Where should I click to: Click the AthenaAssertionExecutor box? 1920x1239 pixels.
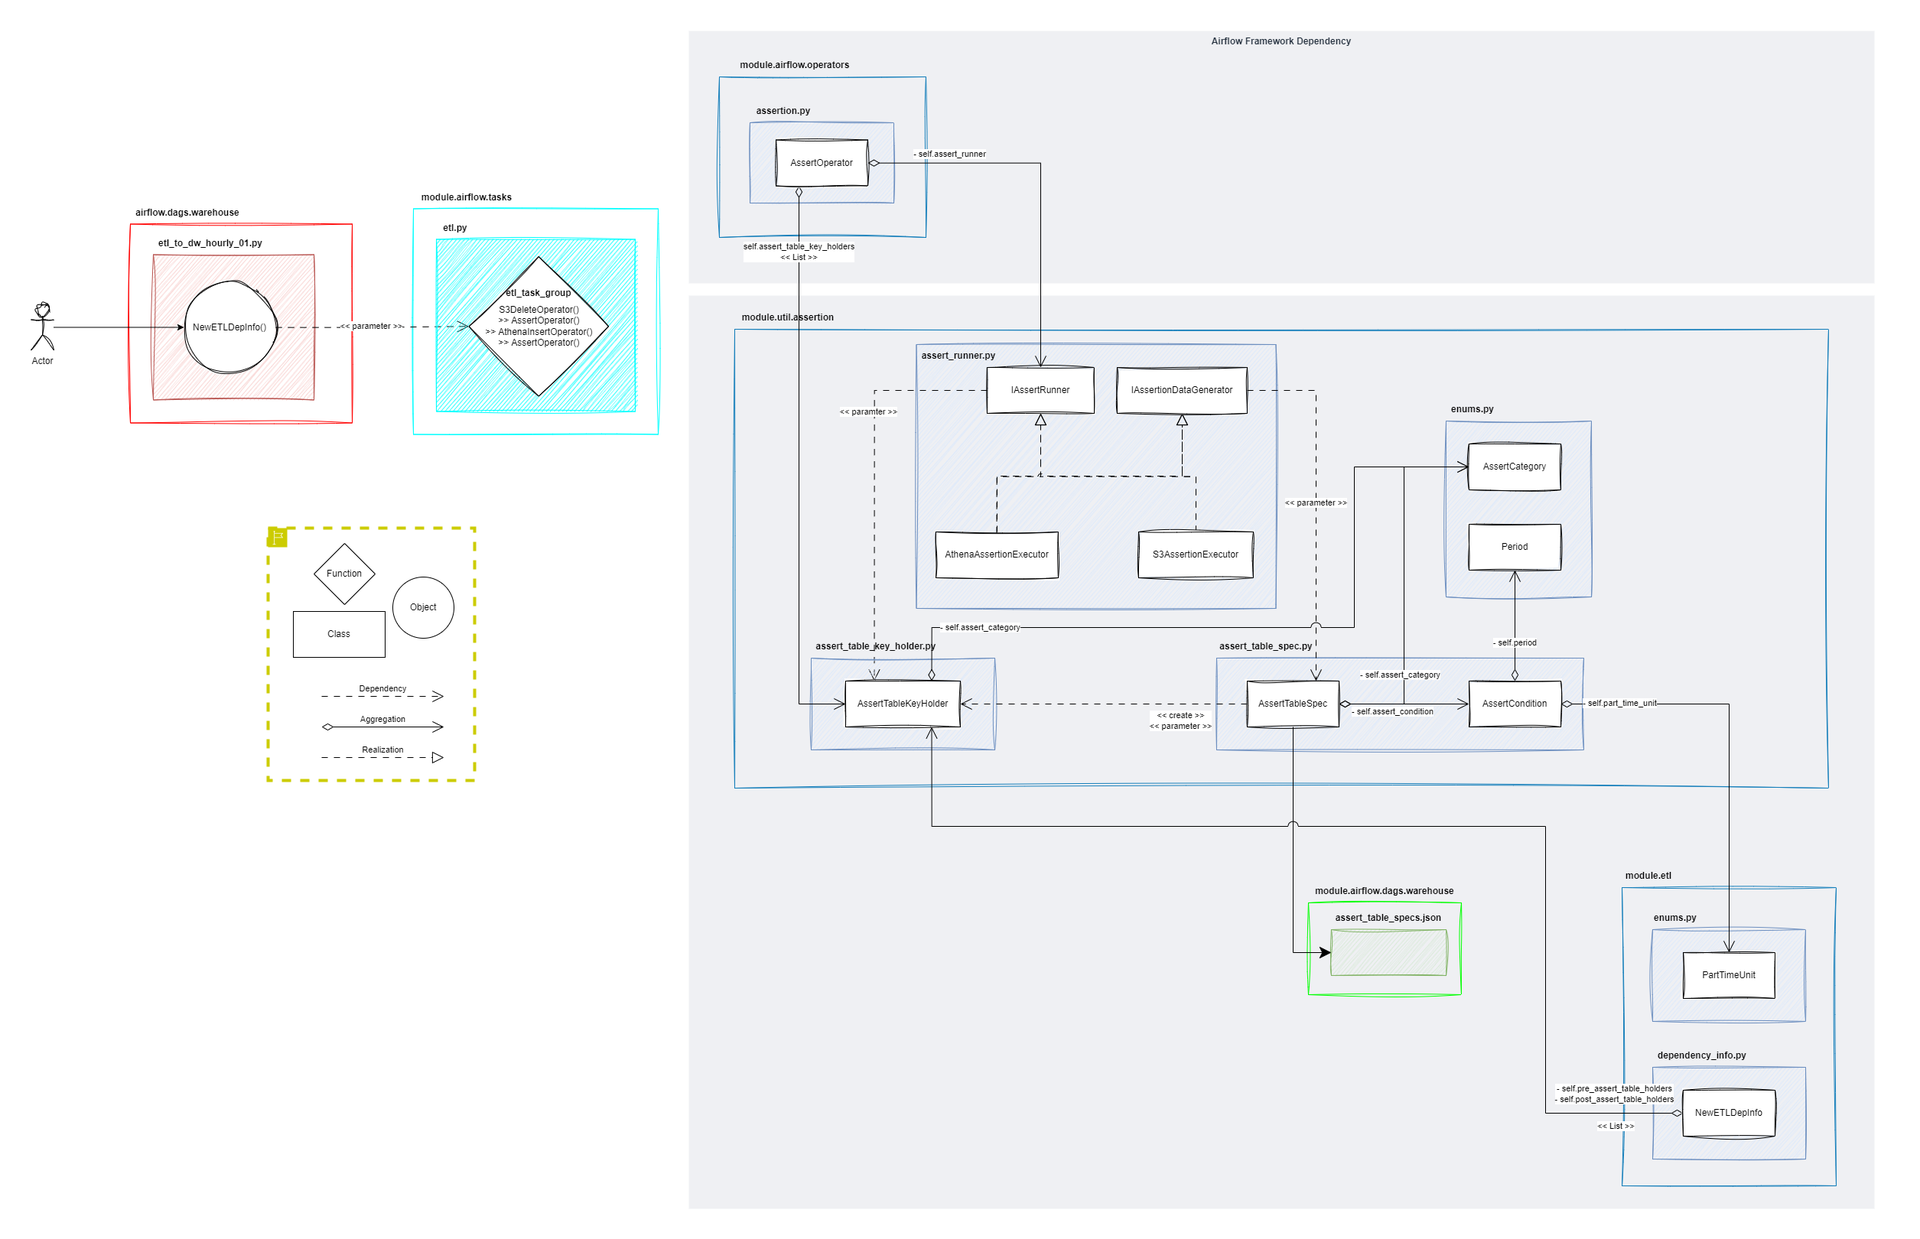point(996,555)
